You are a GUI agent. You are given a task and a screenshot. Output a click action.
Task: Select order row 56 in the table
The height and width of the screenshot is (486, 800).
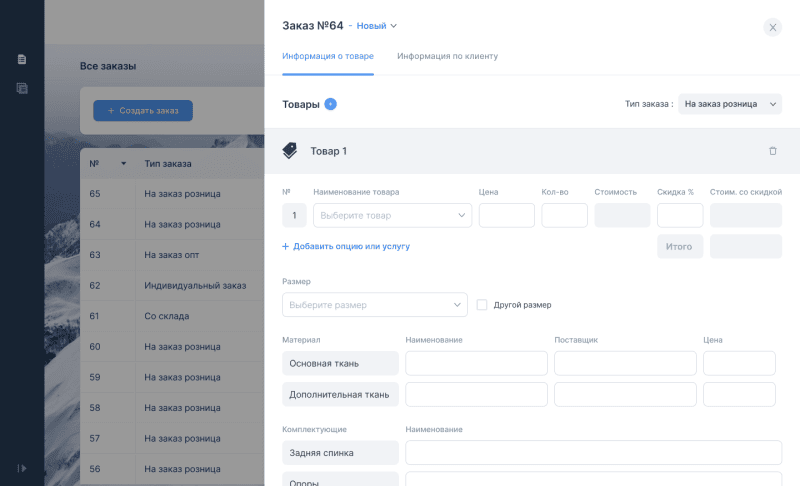[x=172, y=469]
